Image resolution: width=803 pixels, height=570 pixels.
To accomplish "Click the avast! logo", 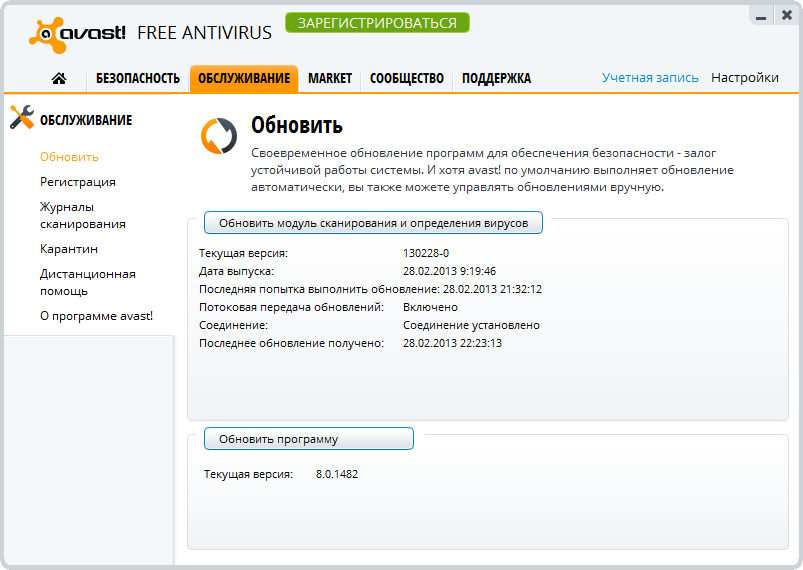I will click(77, 34).
